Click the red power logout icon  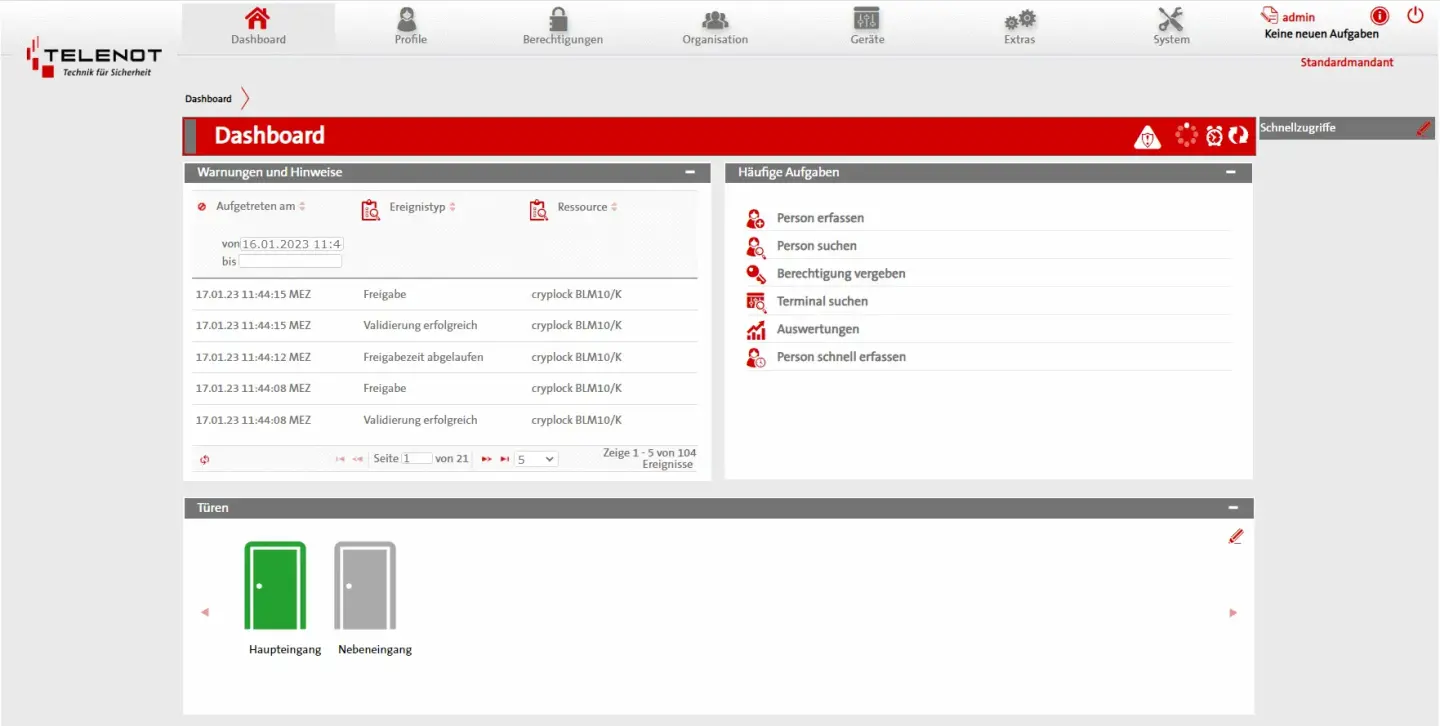(1415, 15)
